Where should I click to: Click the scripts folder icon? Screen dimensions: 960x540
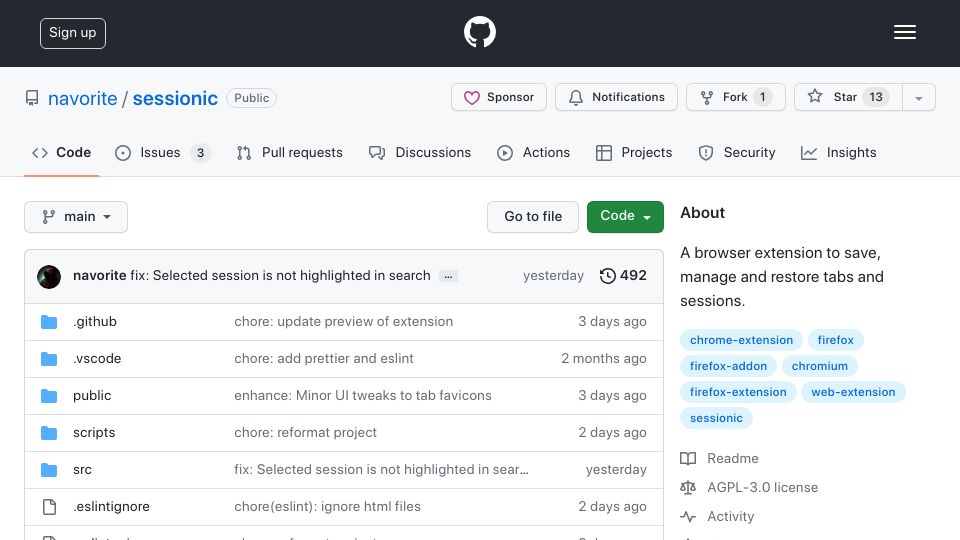tap(49, 433)
